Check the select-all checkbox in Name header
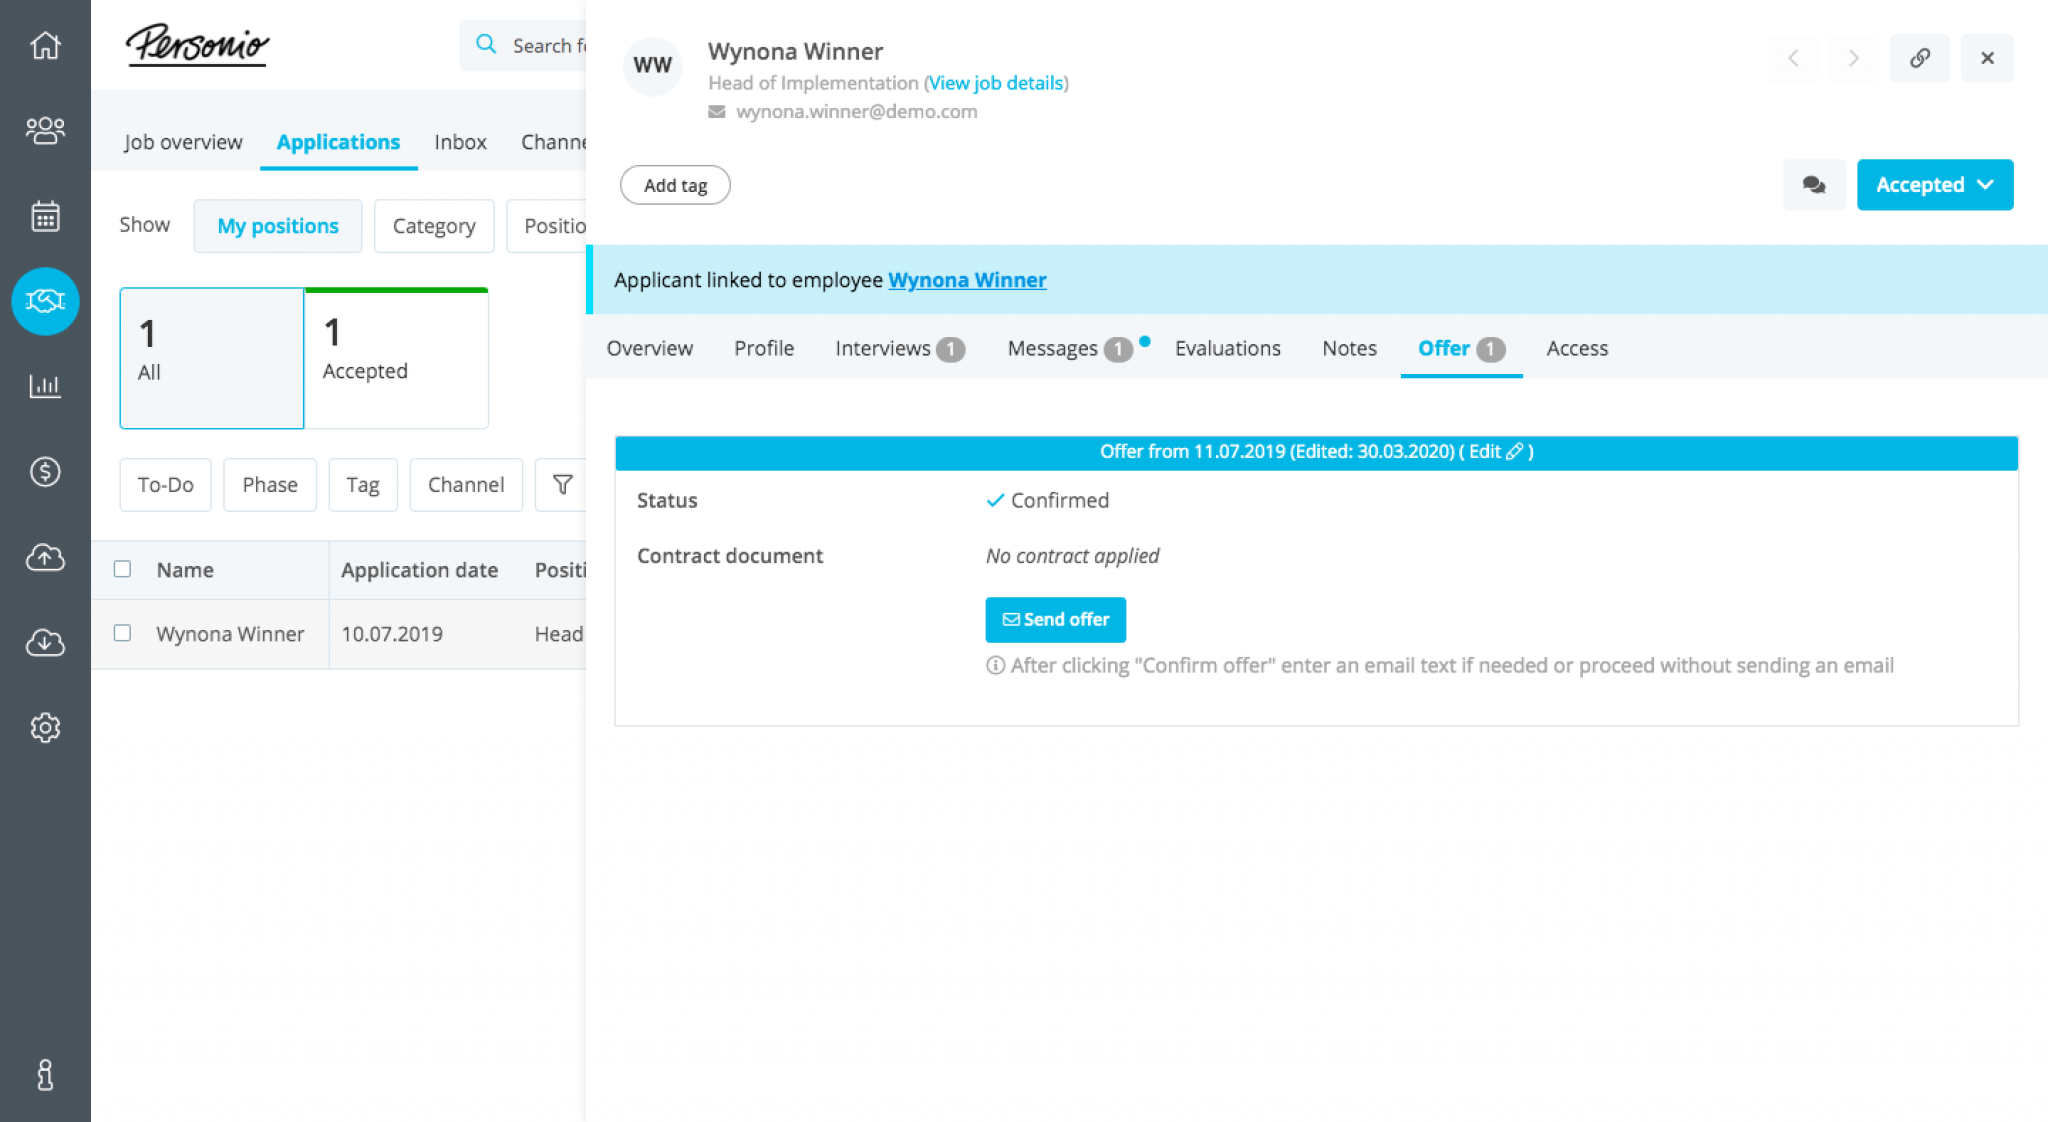The image size is (2048, 1122). (122, 569)
